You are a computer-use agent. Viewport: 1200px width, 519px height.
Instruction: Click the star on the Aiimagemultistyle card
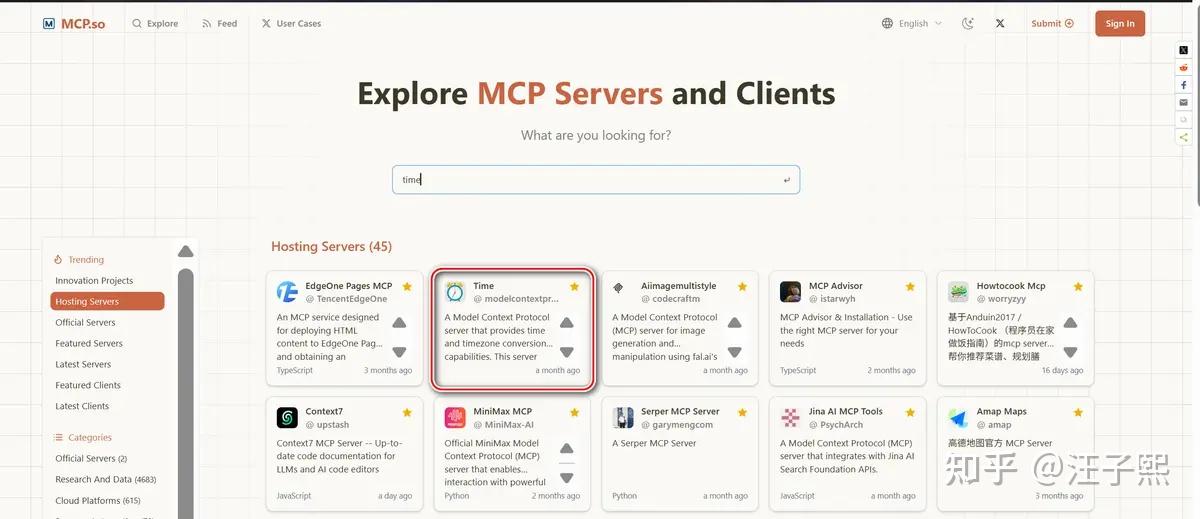[742, 287]
